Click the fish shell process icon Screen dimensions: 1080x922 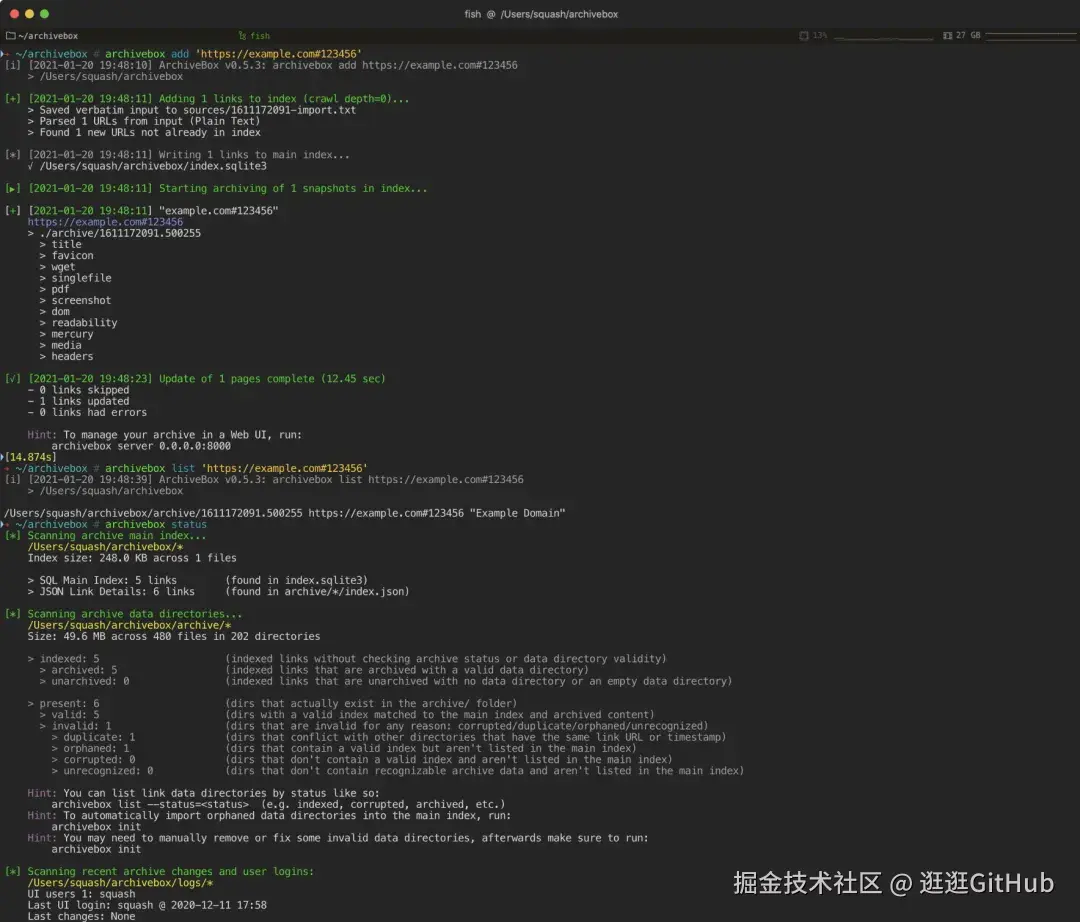(x=242, y=36)
